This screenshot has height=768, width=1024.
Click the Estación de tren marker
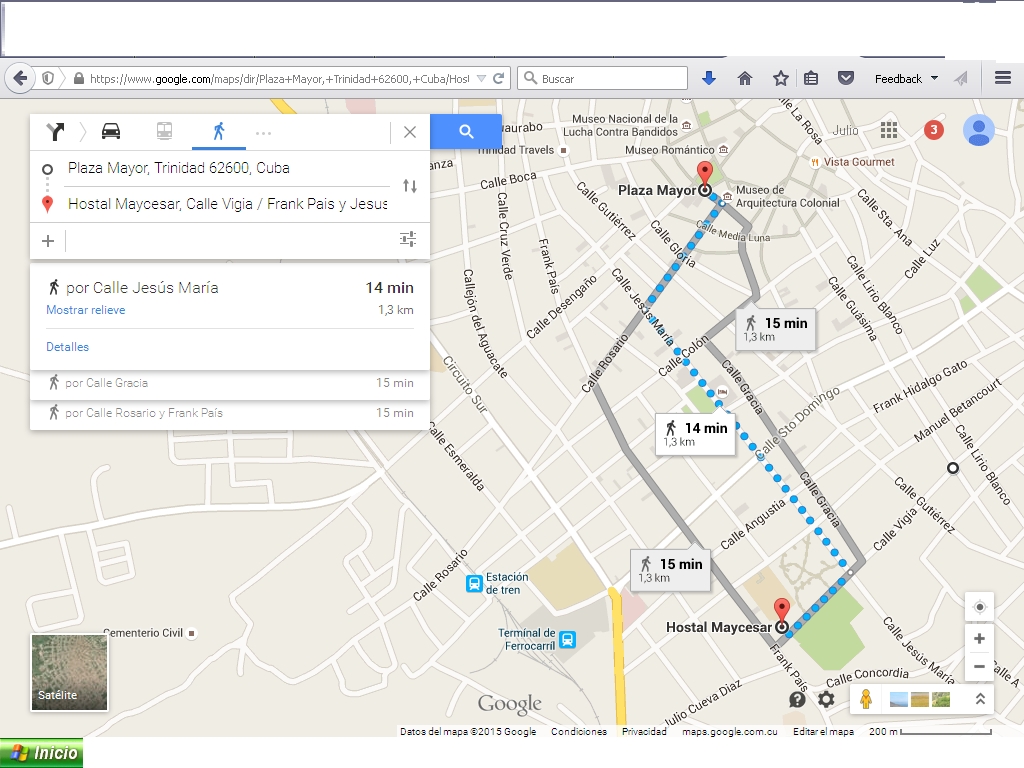point(474,583)
